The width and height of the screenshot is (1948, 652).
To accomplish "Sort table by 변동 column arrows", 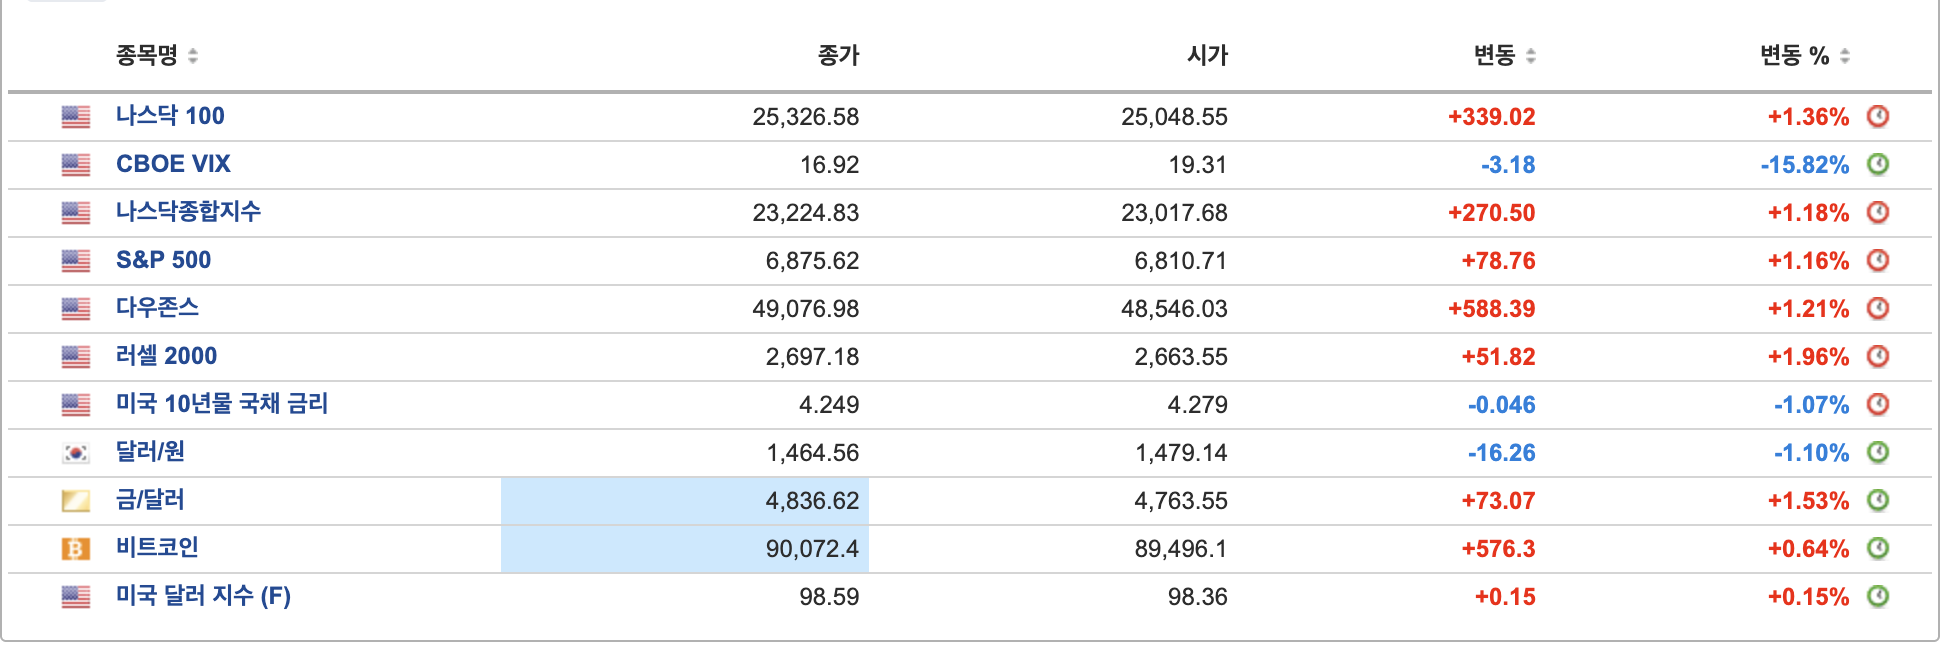I will point(1531,56).
